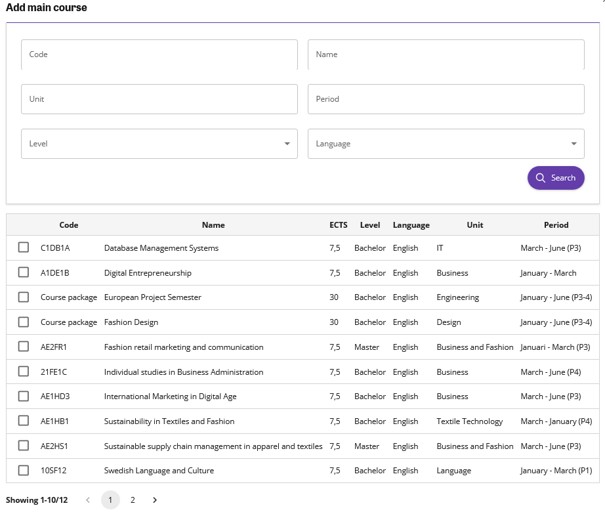Screen dimensions: 605x514
Task: Click Database Management Systems course name
Action: point(161,248)
